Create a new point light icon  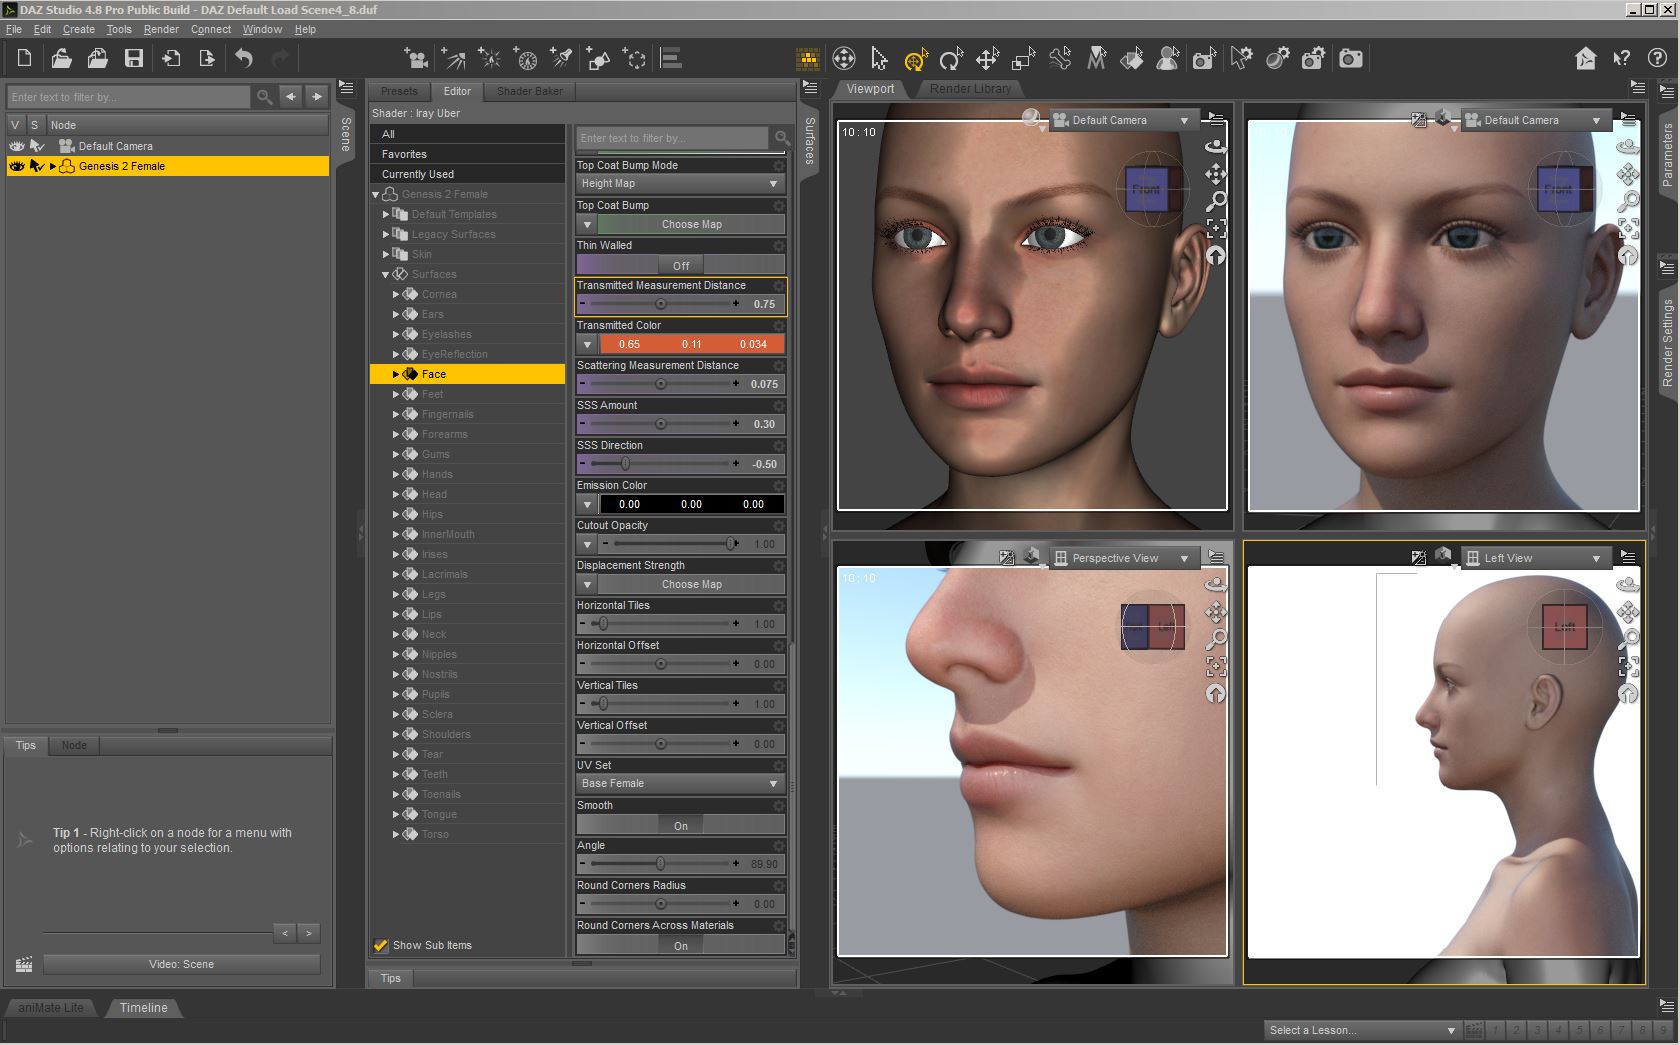coord(489,59)
